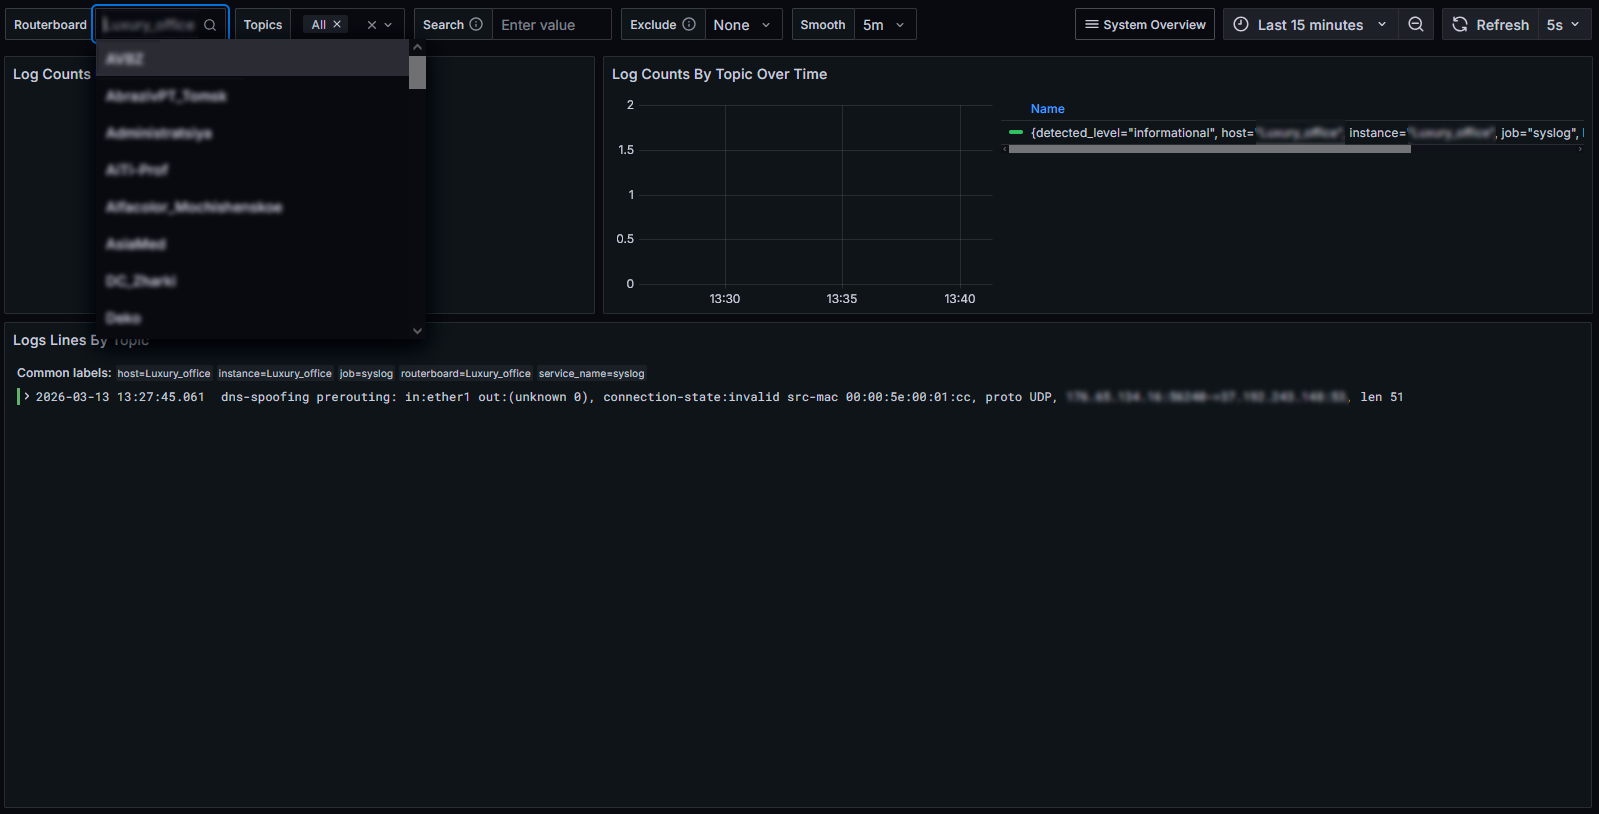Click the legend horizontal scrollbar

(x=1209, y=149)
